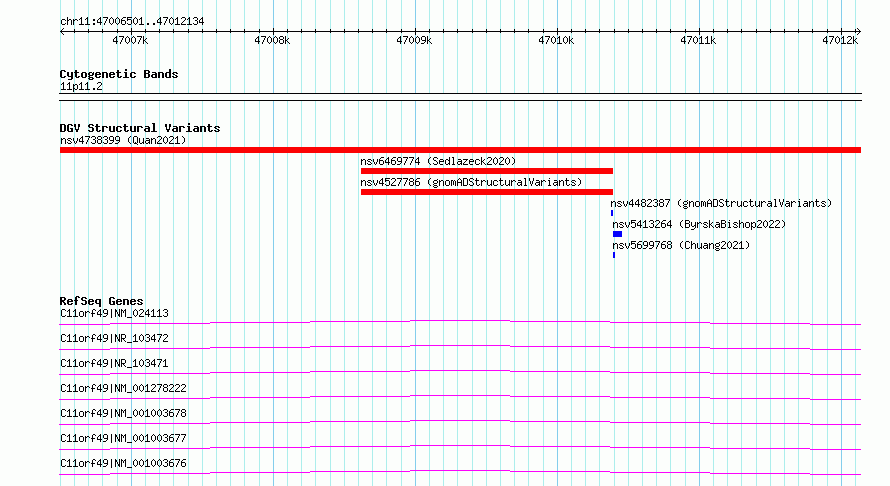Open the DGV Structural Variants track title
Viewport: 890px width, 486px height.
[x=140, y=128]
